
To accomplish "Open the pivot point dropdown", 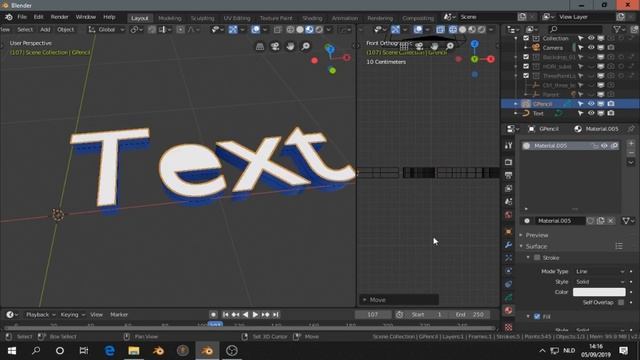I will [136, 29].
